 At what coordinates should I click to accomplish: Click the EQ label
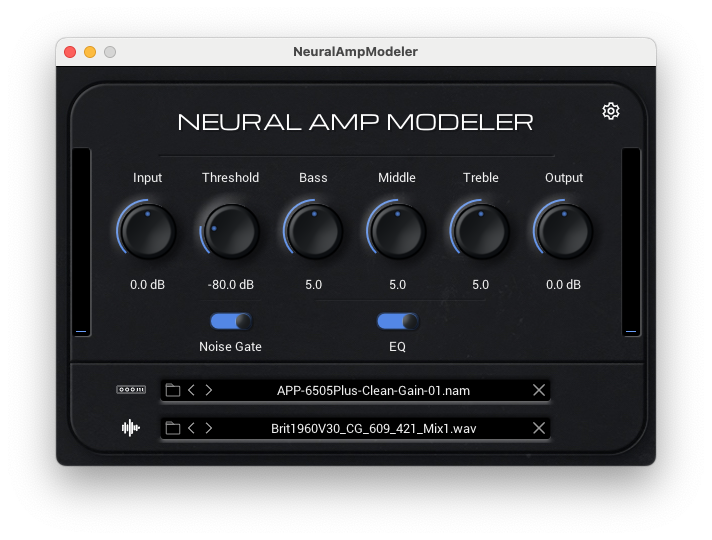pyautogui.click(x=397, y=347)
